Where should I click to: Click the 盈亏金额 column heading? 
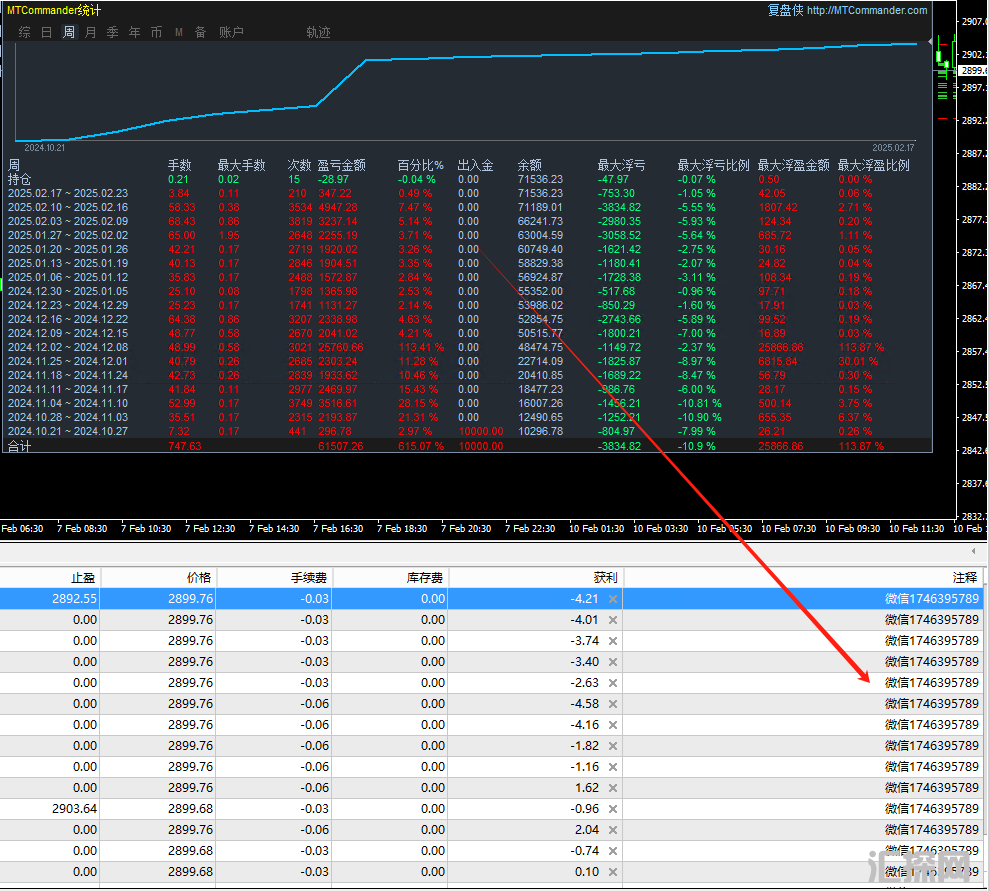(342, 165)
